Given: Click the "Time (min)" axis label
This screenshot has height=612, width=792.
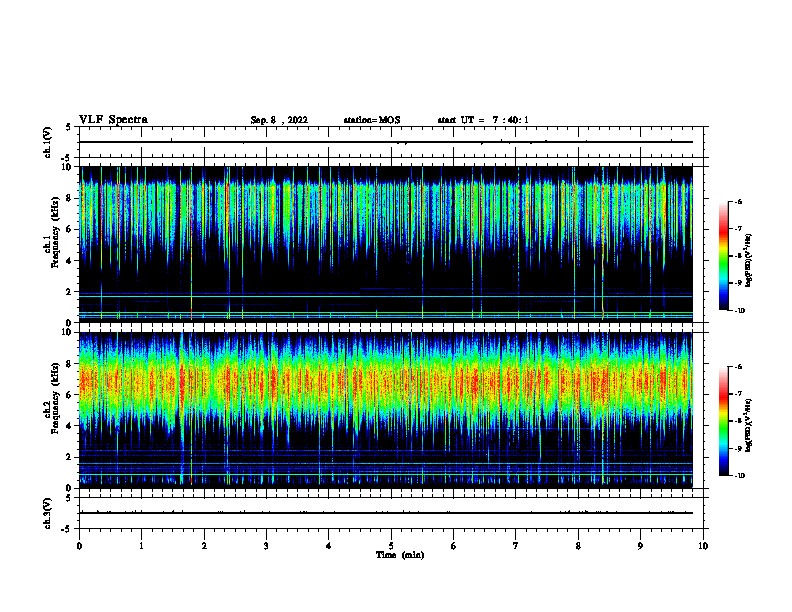Looking at the screenshot, I should [x=400, y=555].
